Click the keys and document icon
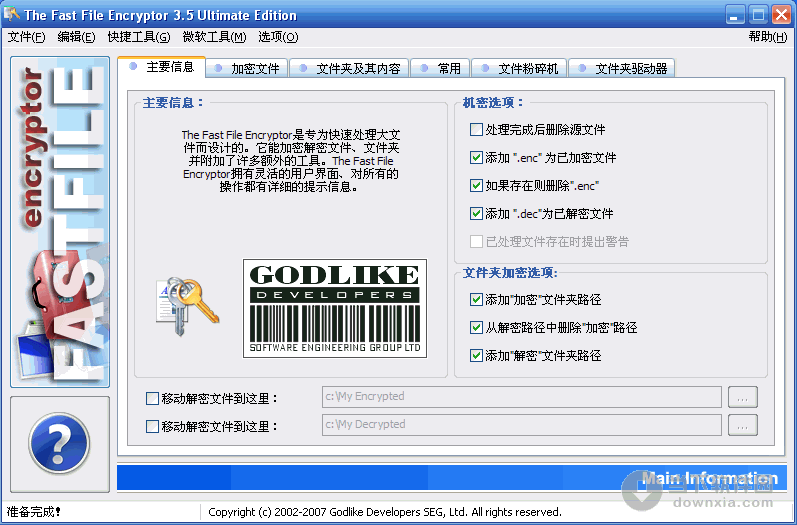Image resolution: width=797 pixels, height=525 pixels. click(188, 306)
